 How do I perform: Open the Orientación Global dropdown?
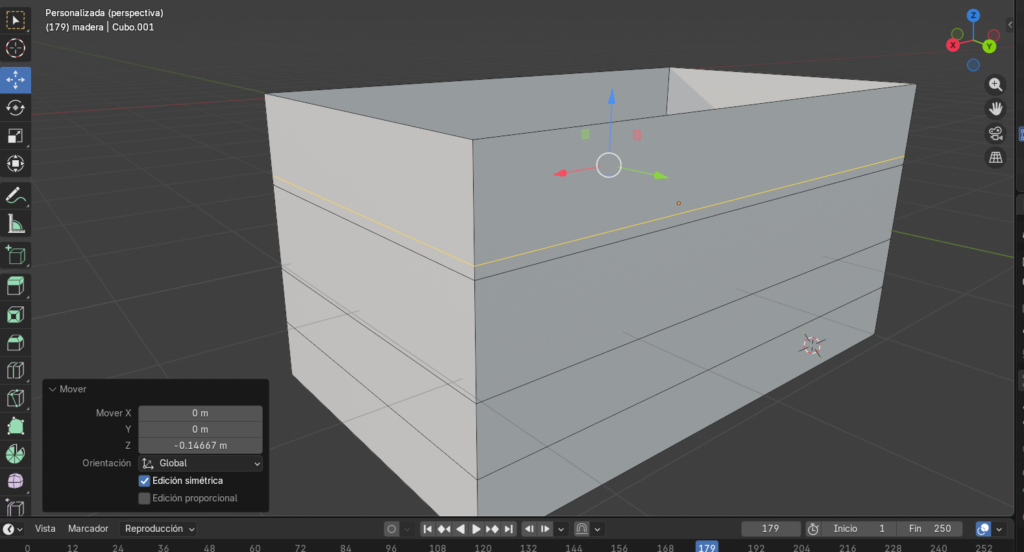pos(200,463)
